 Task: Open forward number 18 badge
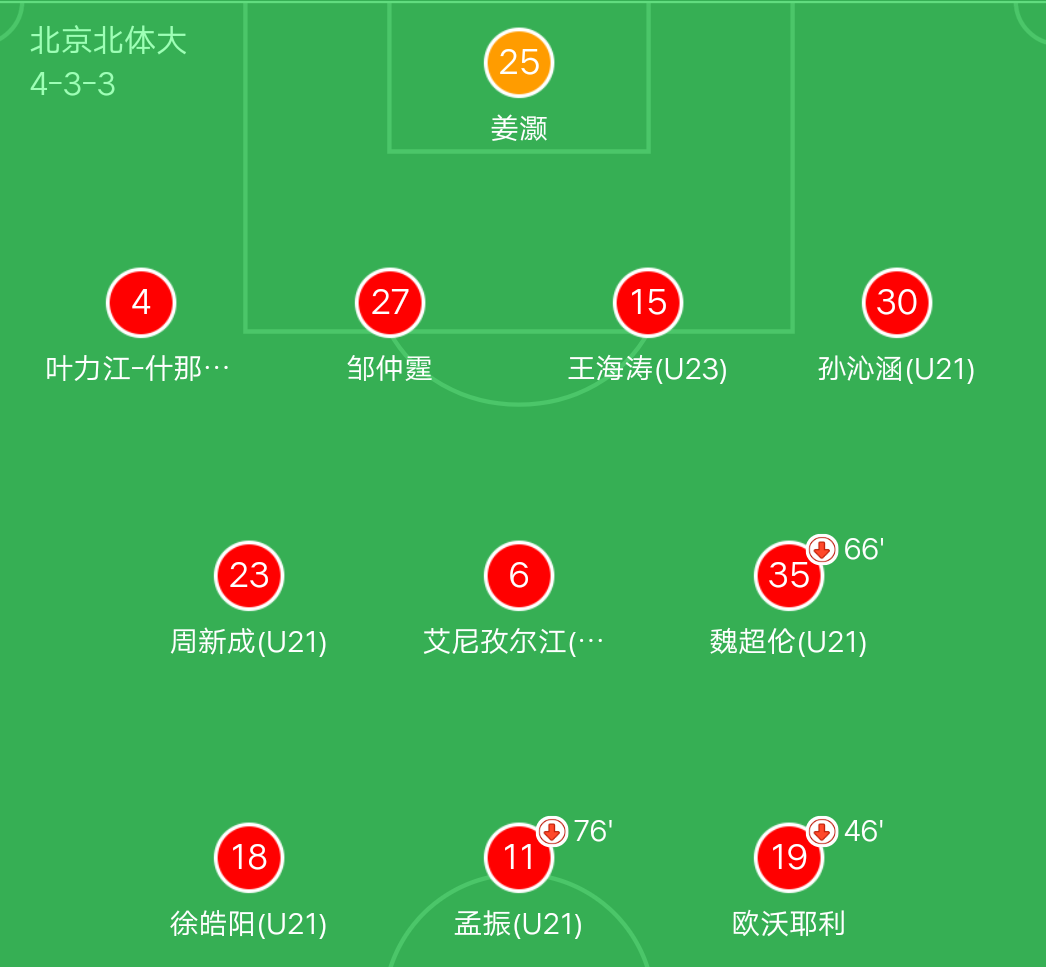(x=249, y=857)
